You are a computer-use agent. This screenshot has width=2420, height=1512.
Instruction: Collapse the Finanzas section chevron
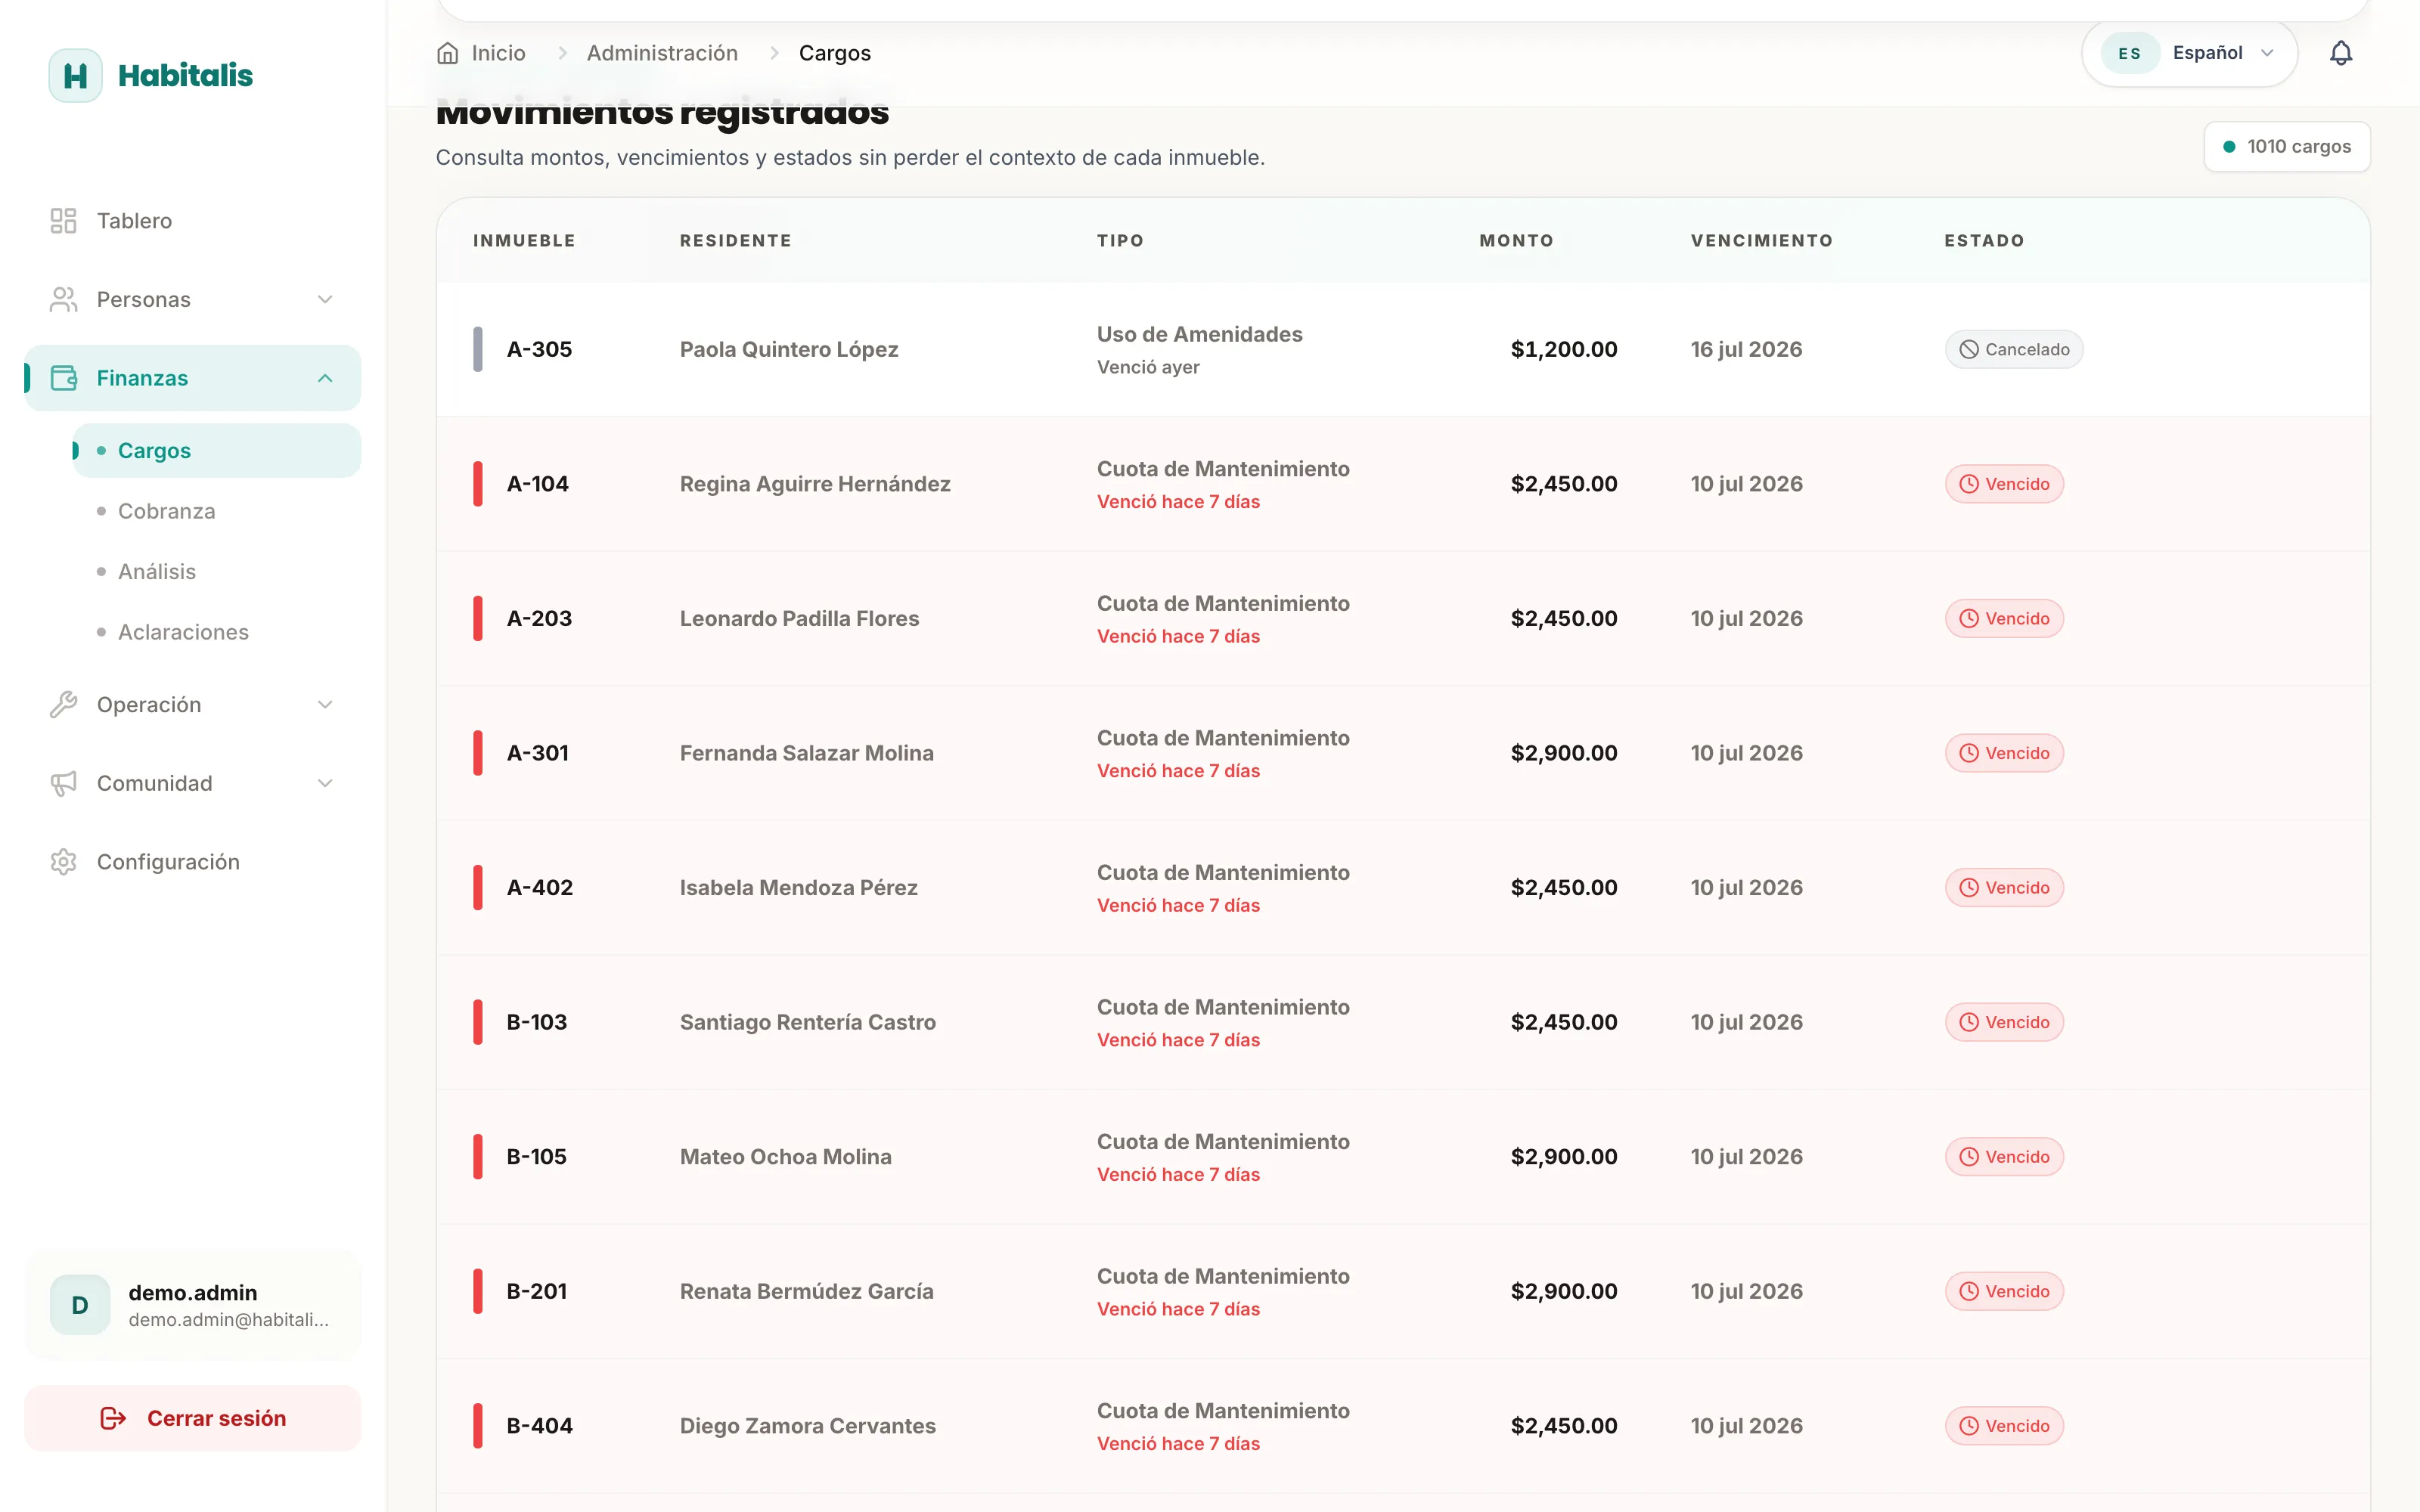325,378
